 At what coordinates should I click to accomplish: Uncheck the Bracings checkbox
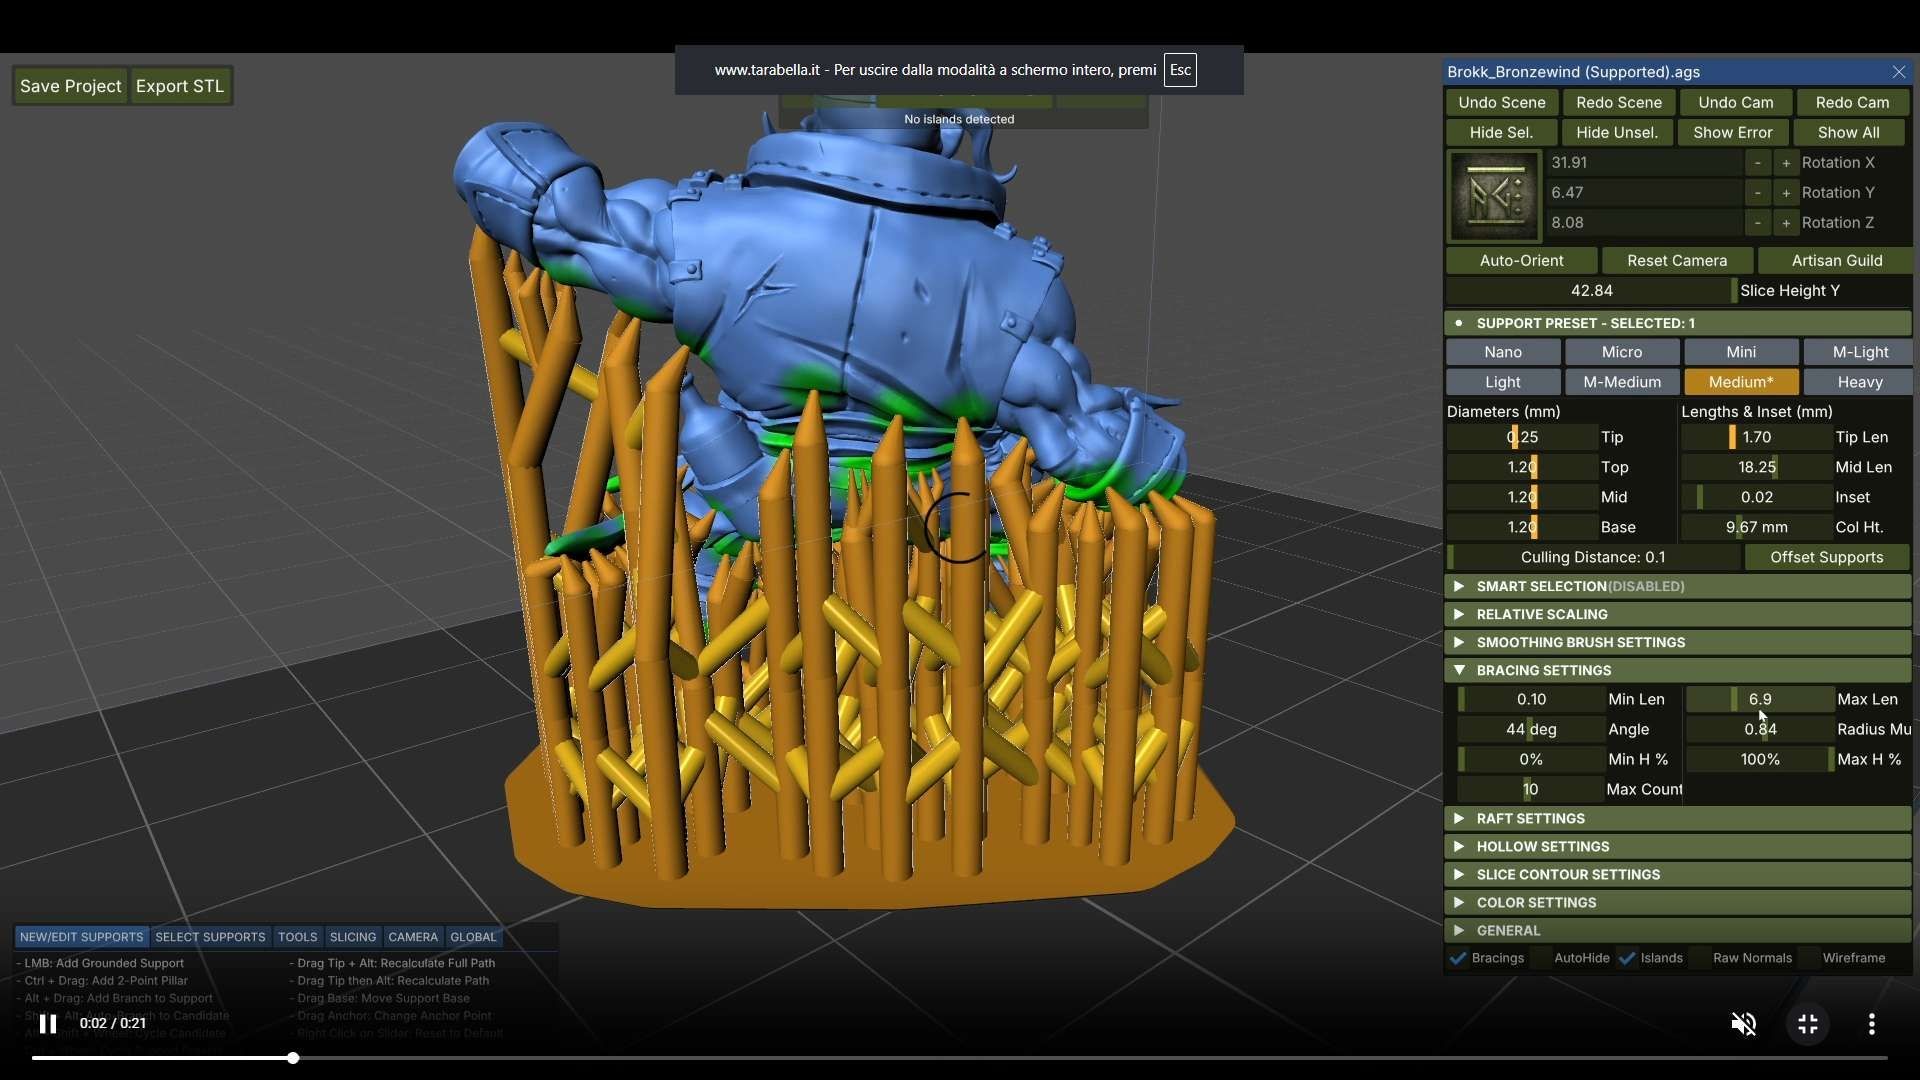point(1459,958)
